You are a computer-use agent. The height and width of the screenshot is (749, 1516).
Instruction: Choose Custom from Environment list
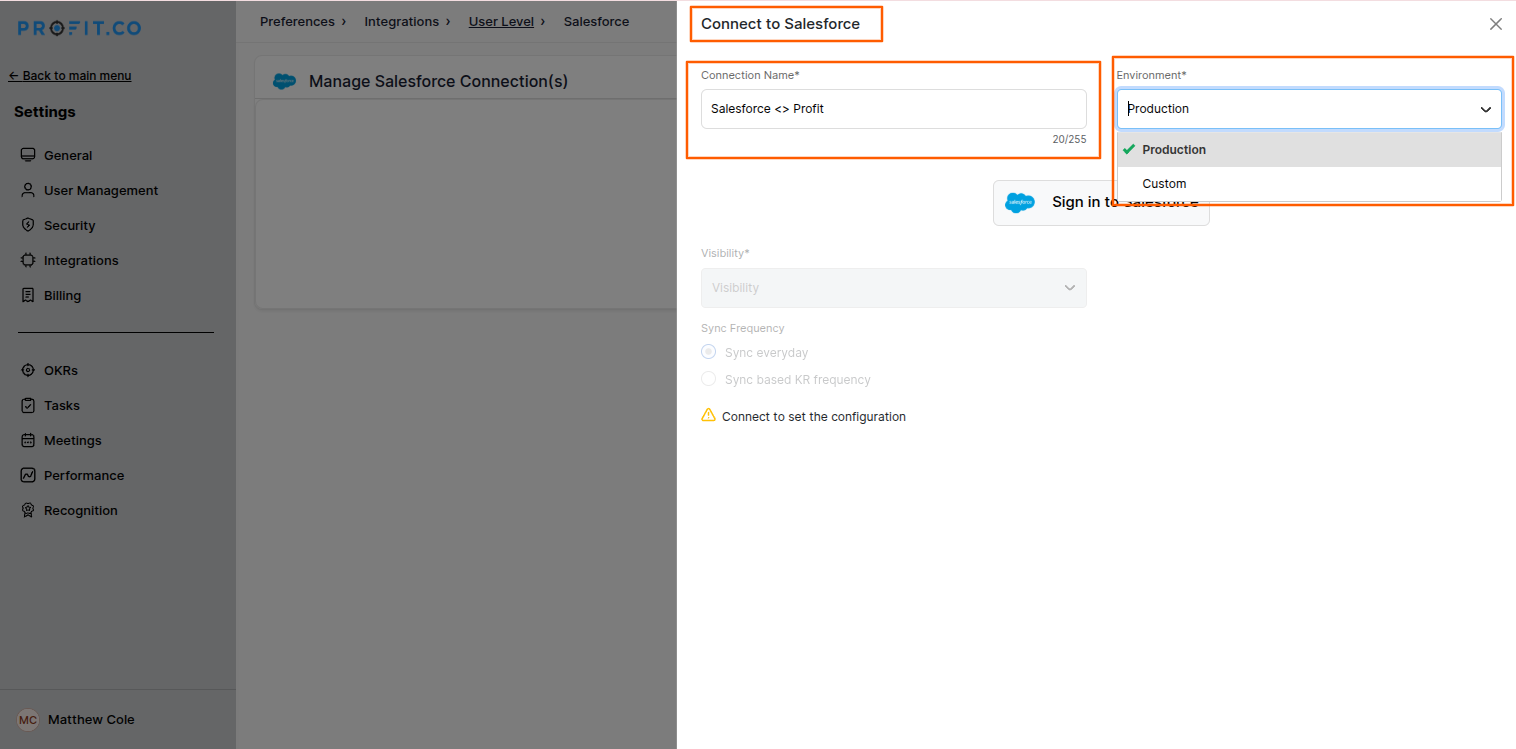tap(1309, 184)
